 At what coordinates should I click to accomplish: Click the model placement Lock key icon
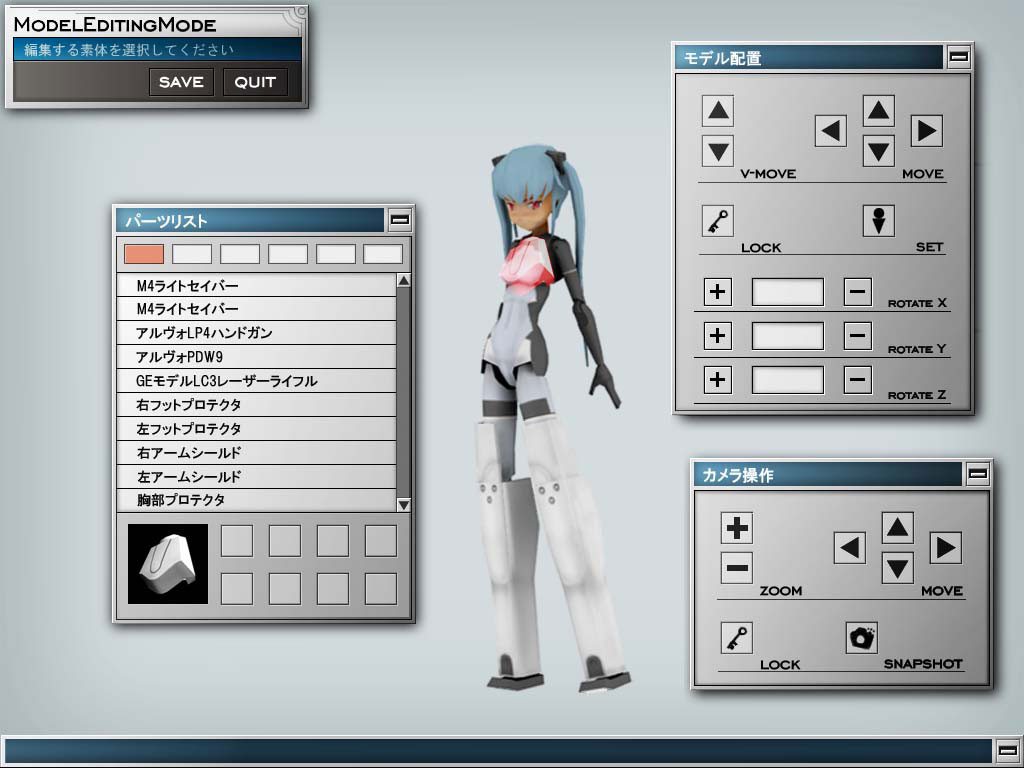tap(717, 220)
